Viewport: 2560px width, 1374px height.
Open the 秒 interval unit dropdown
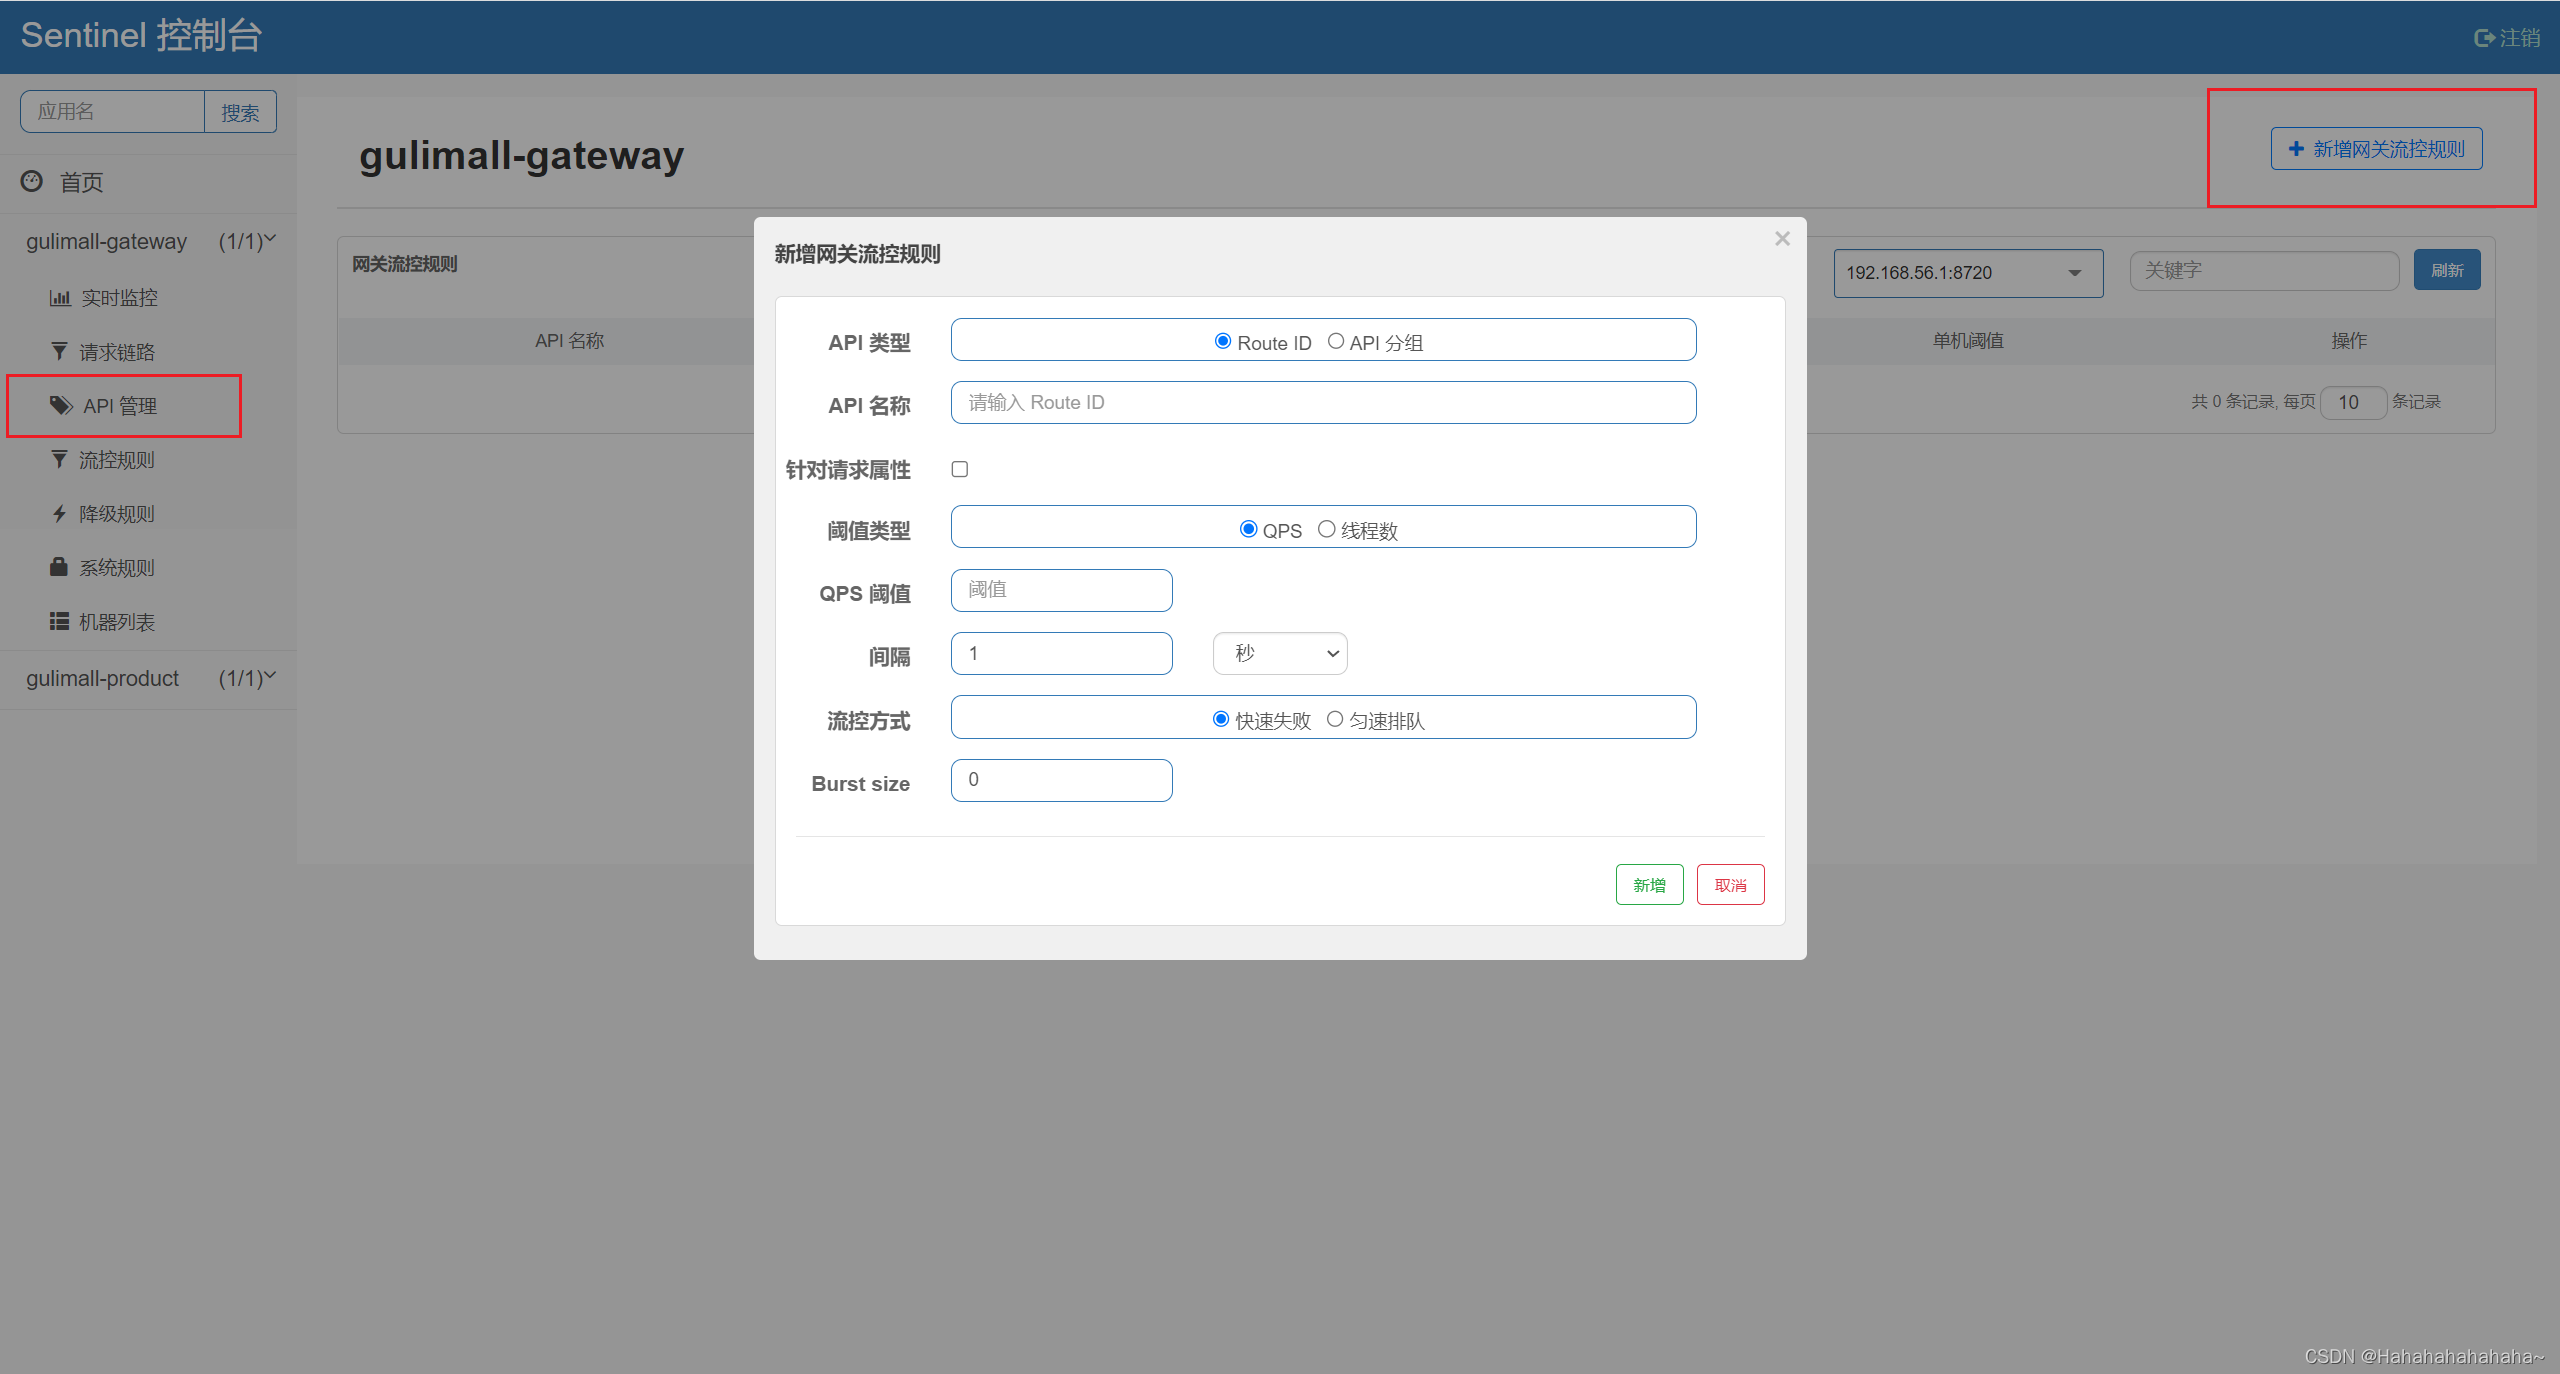[x=1280, y=653]
